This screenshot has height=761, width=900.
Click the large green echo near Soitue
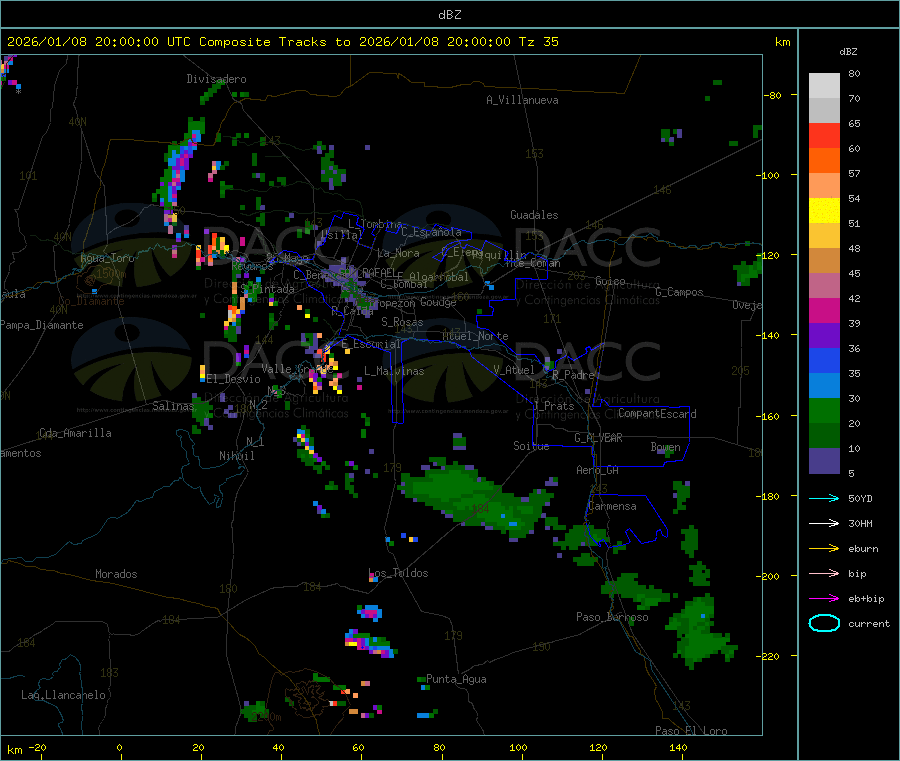point(476,496)
